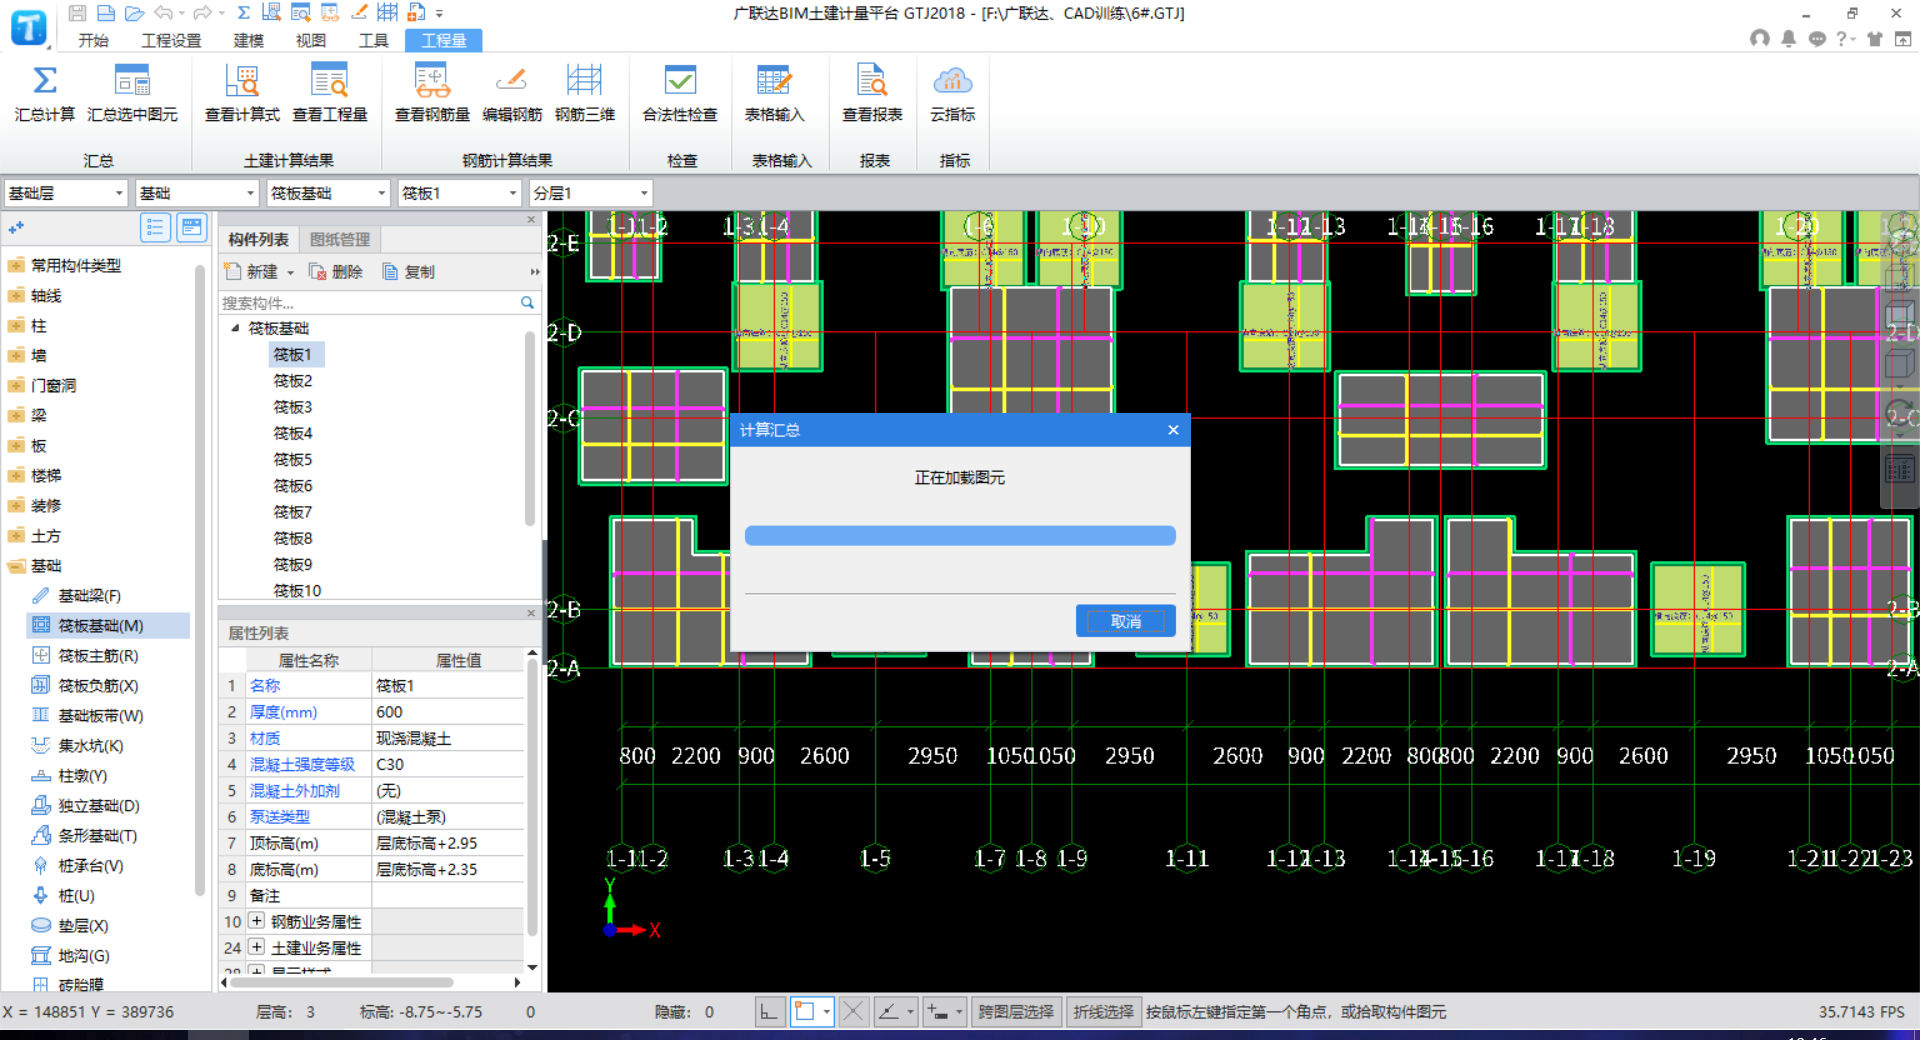The image size is (1920, 1040).
Task: Open the 查看报表 report viewer
Action: (872, 93)
